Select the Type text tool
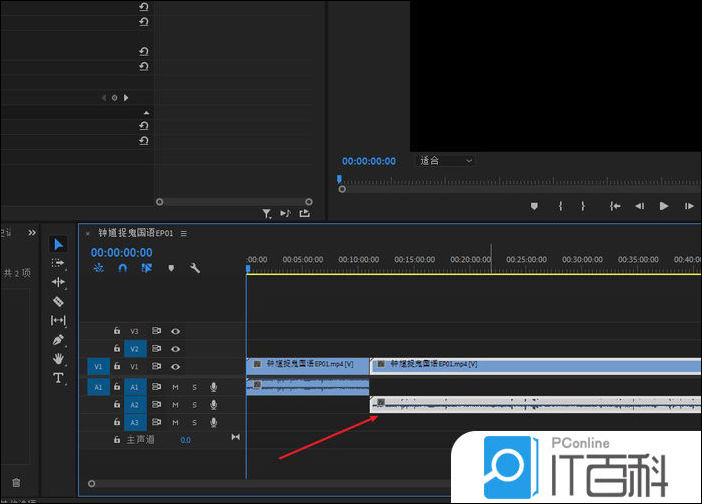702x504 pixels. tap(58, 378)
